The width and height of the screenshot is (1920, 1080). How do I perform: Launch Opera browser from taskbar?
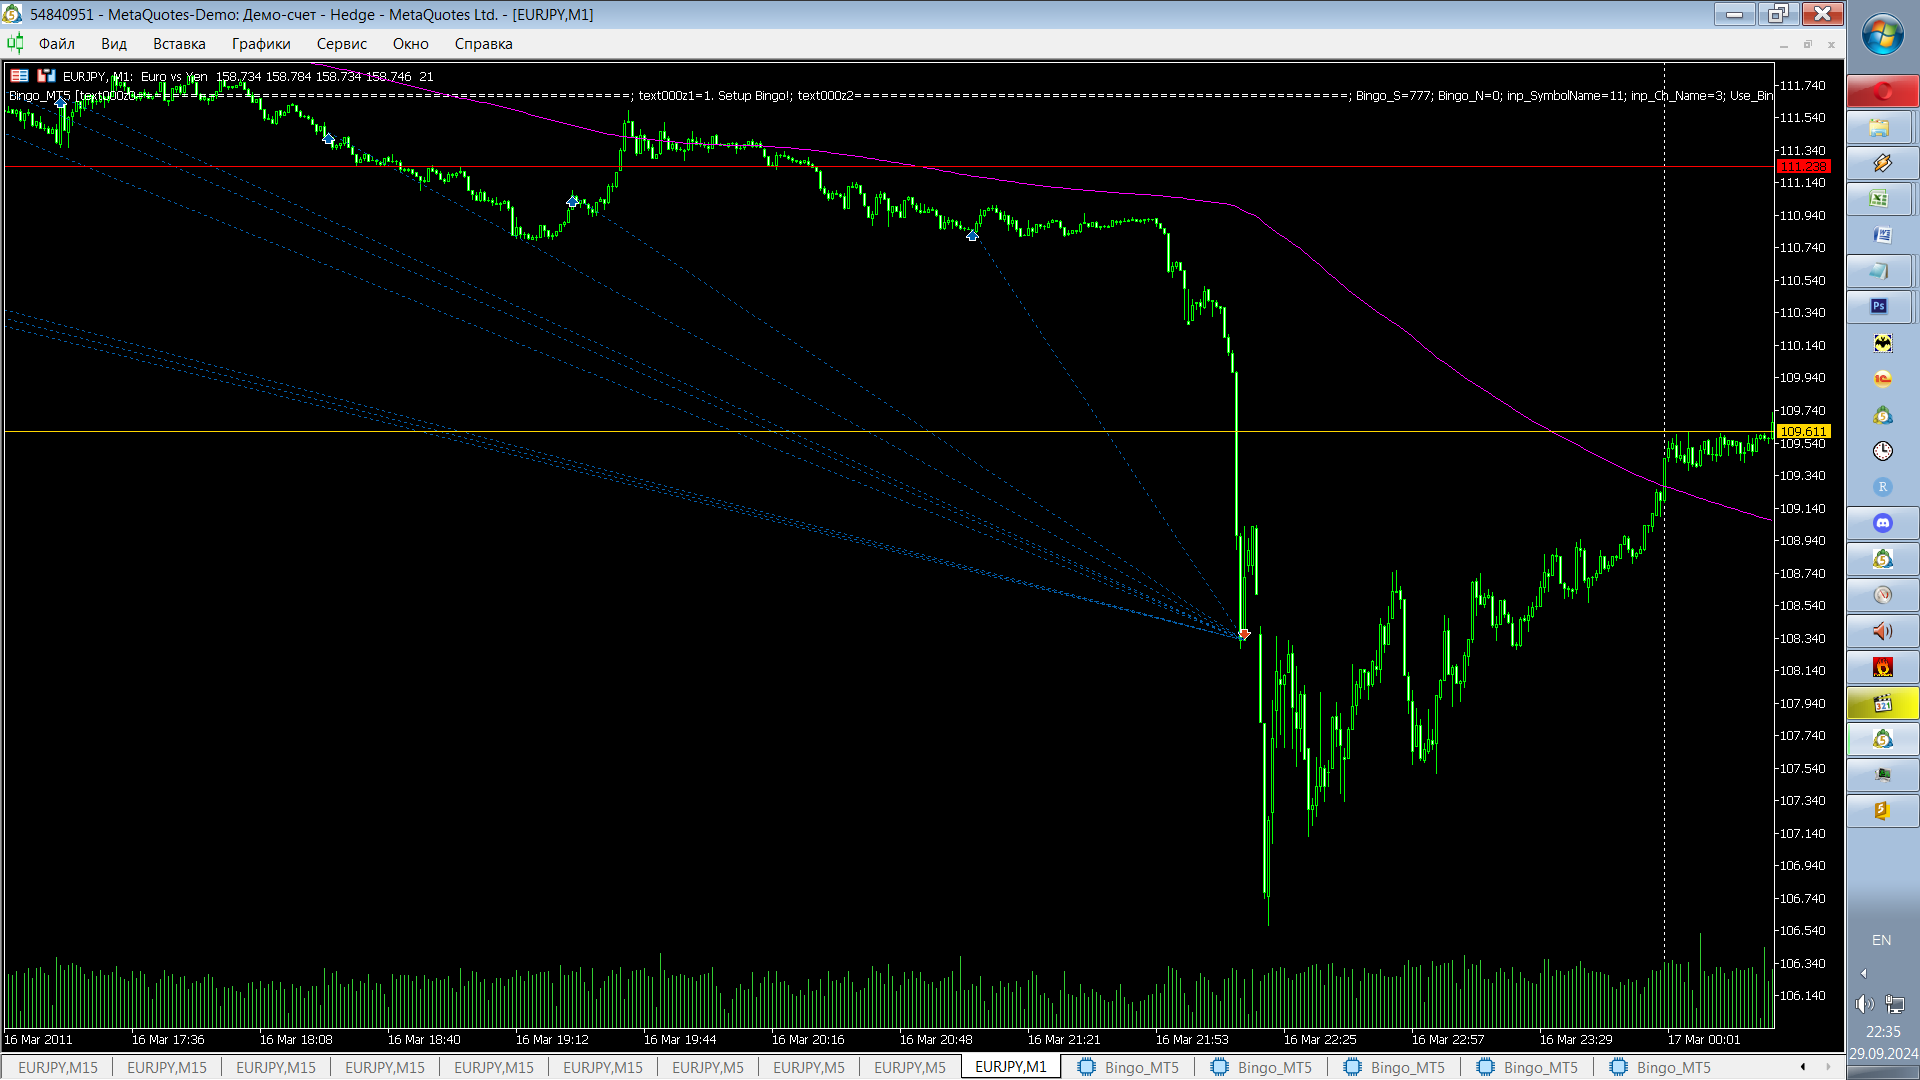click(1882, 92)
